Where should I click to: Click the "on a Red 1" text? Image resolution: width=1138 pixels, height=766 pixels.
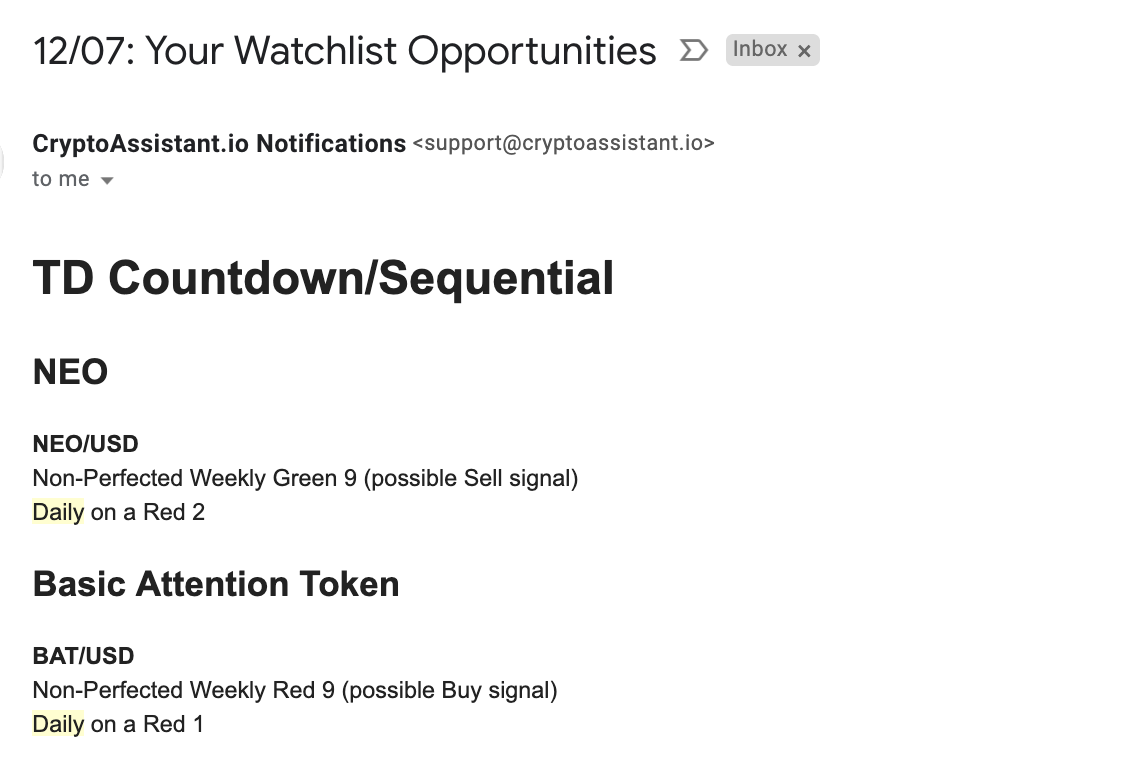click(x=147, y=724)
